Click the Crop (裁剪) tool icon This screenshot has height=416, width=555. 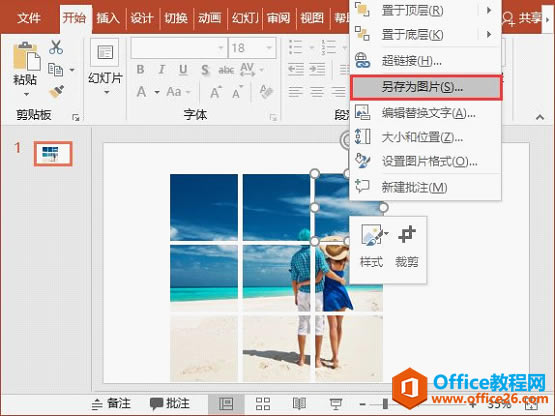tap(407, 234)
